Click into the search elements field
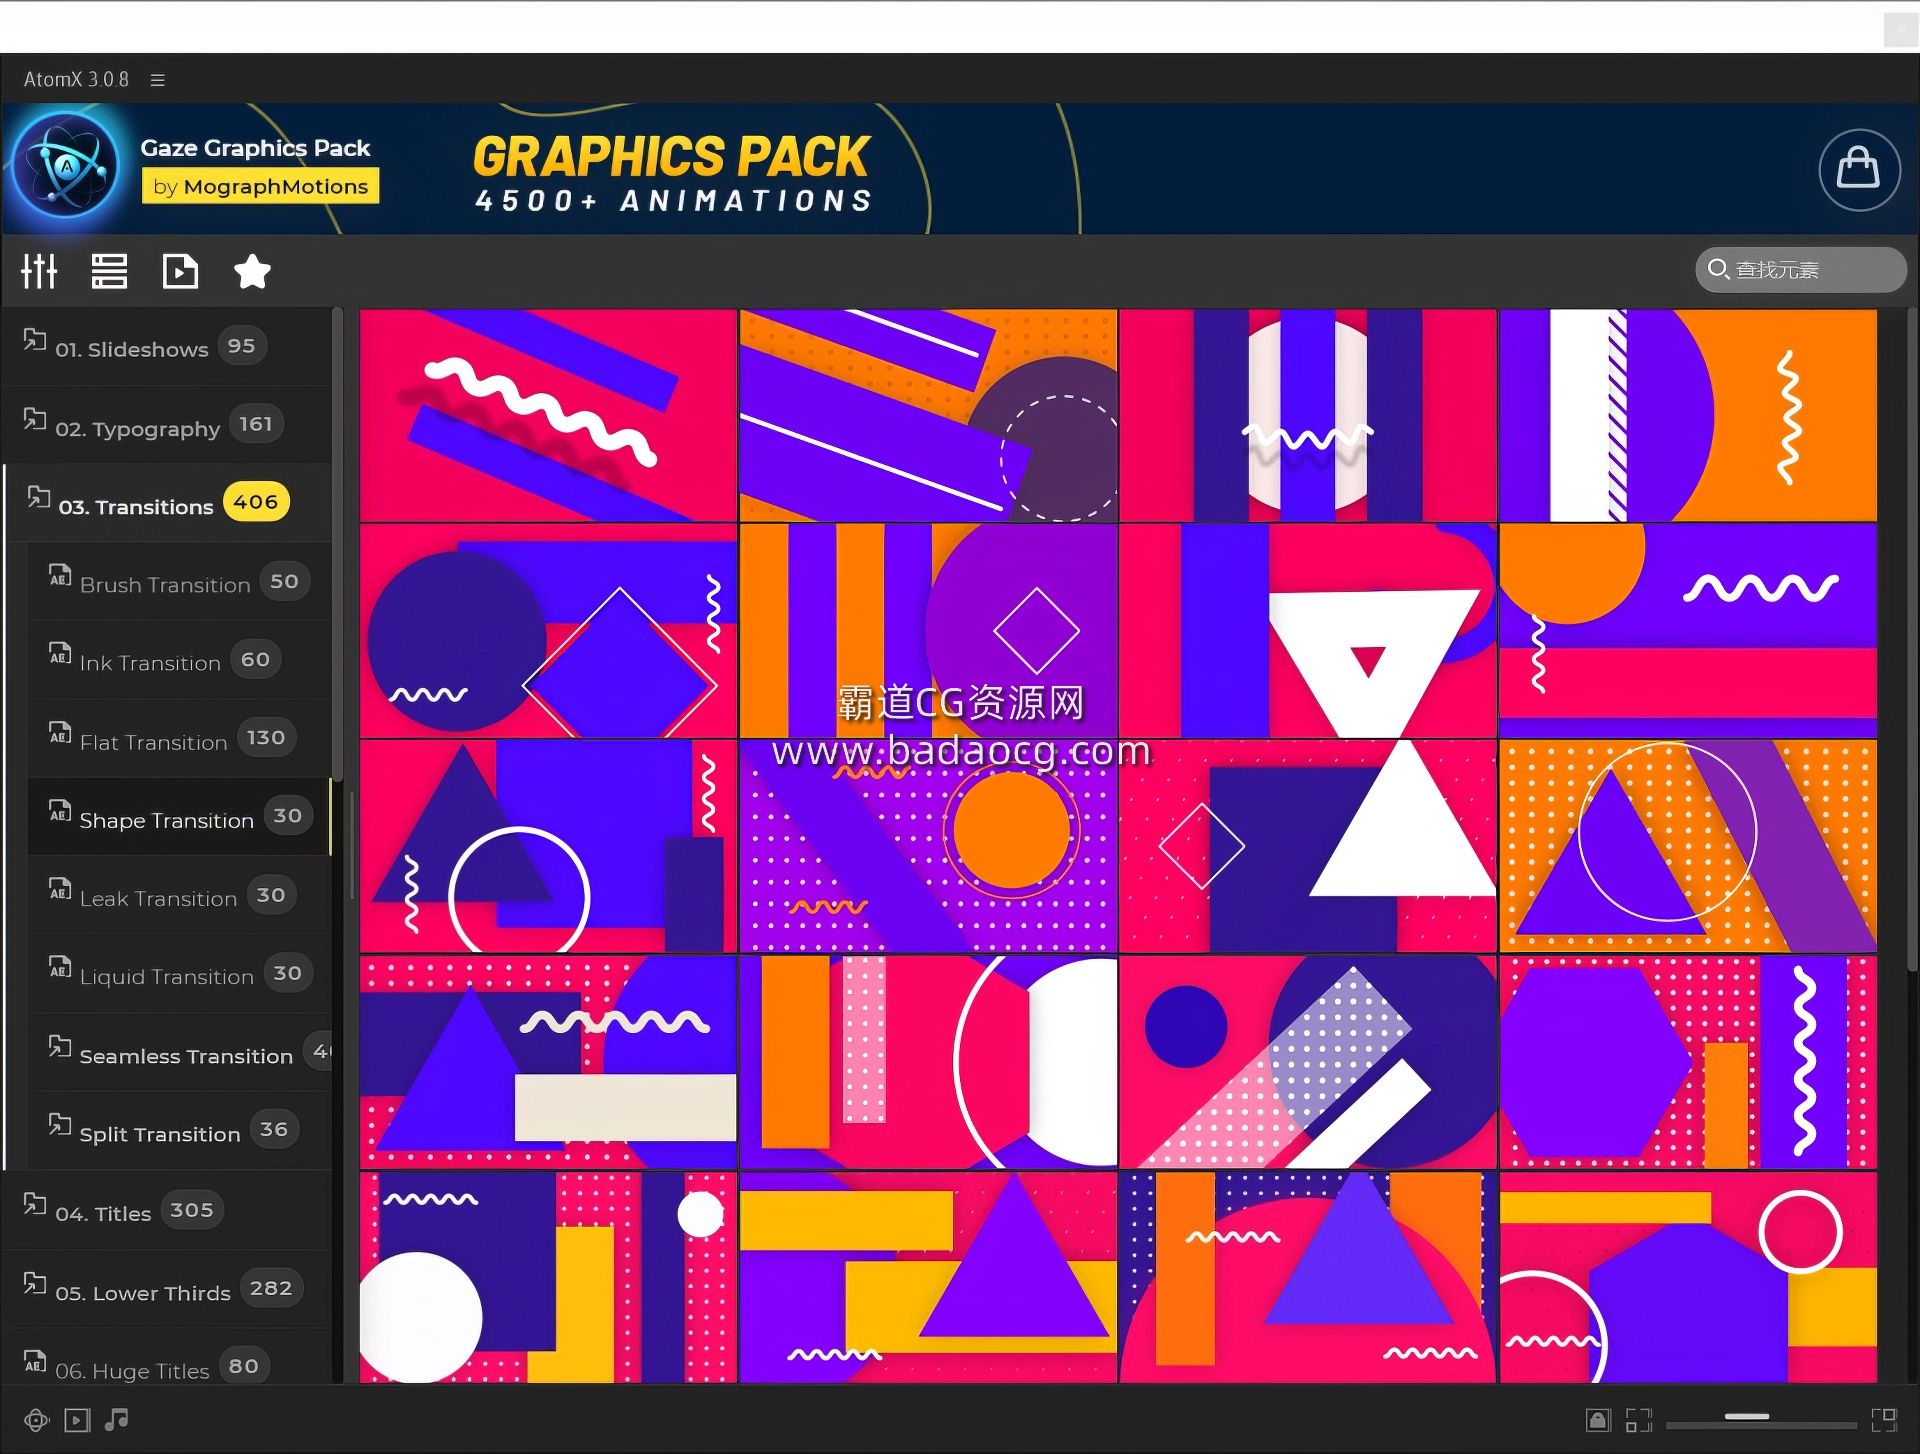The width and height of the screenshot is (1920, 1454). tap(1801, 270)
